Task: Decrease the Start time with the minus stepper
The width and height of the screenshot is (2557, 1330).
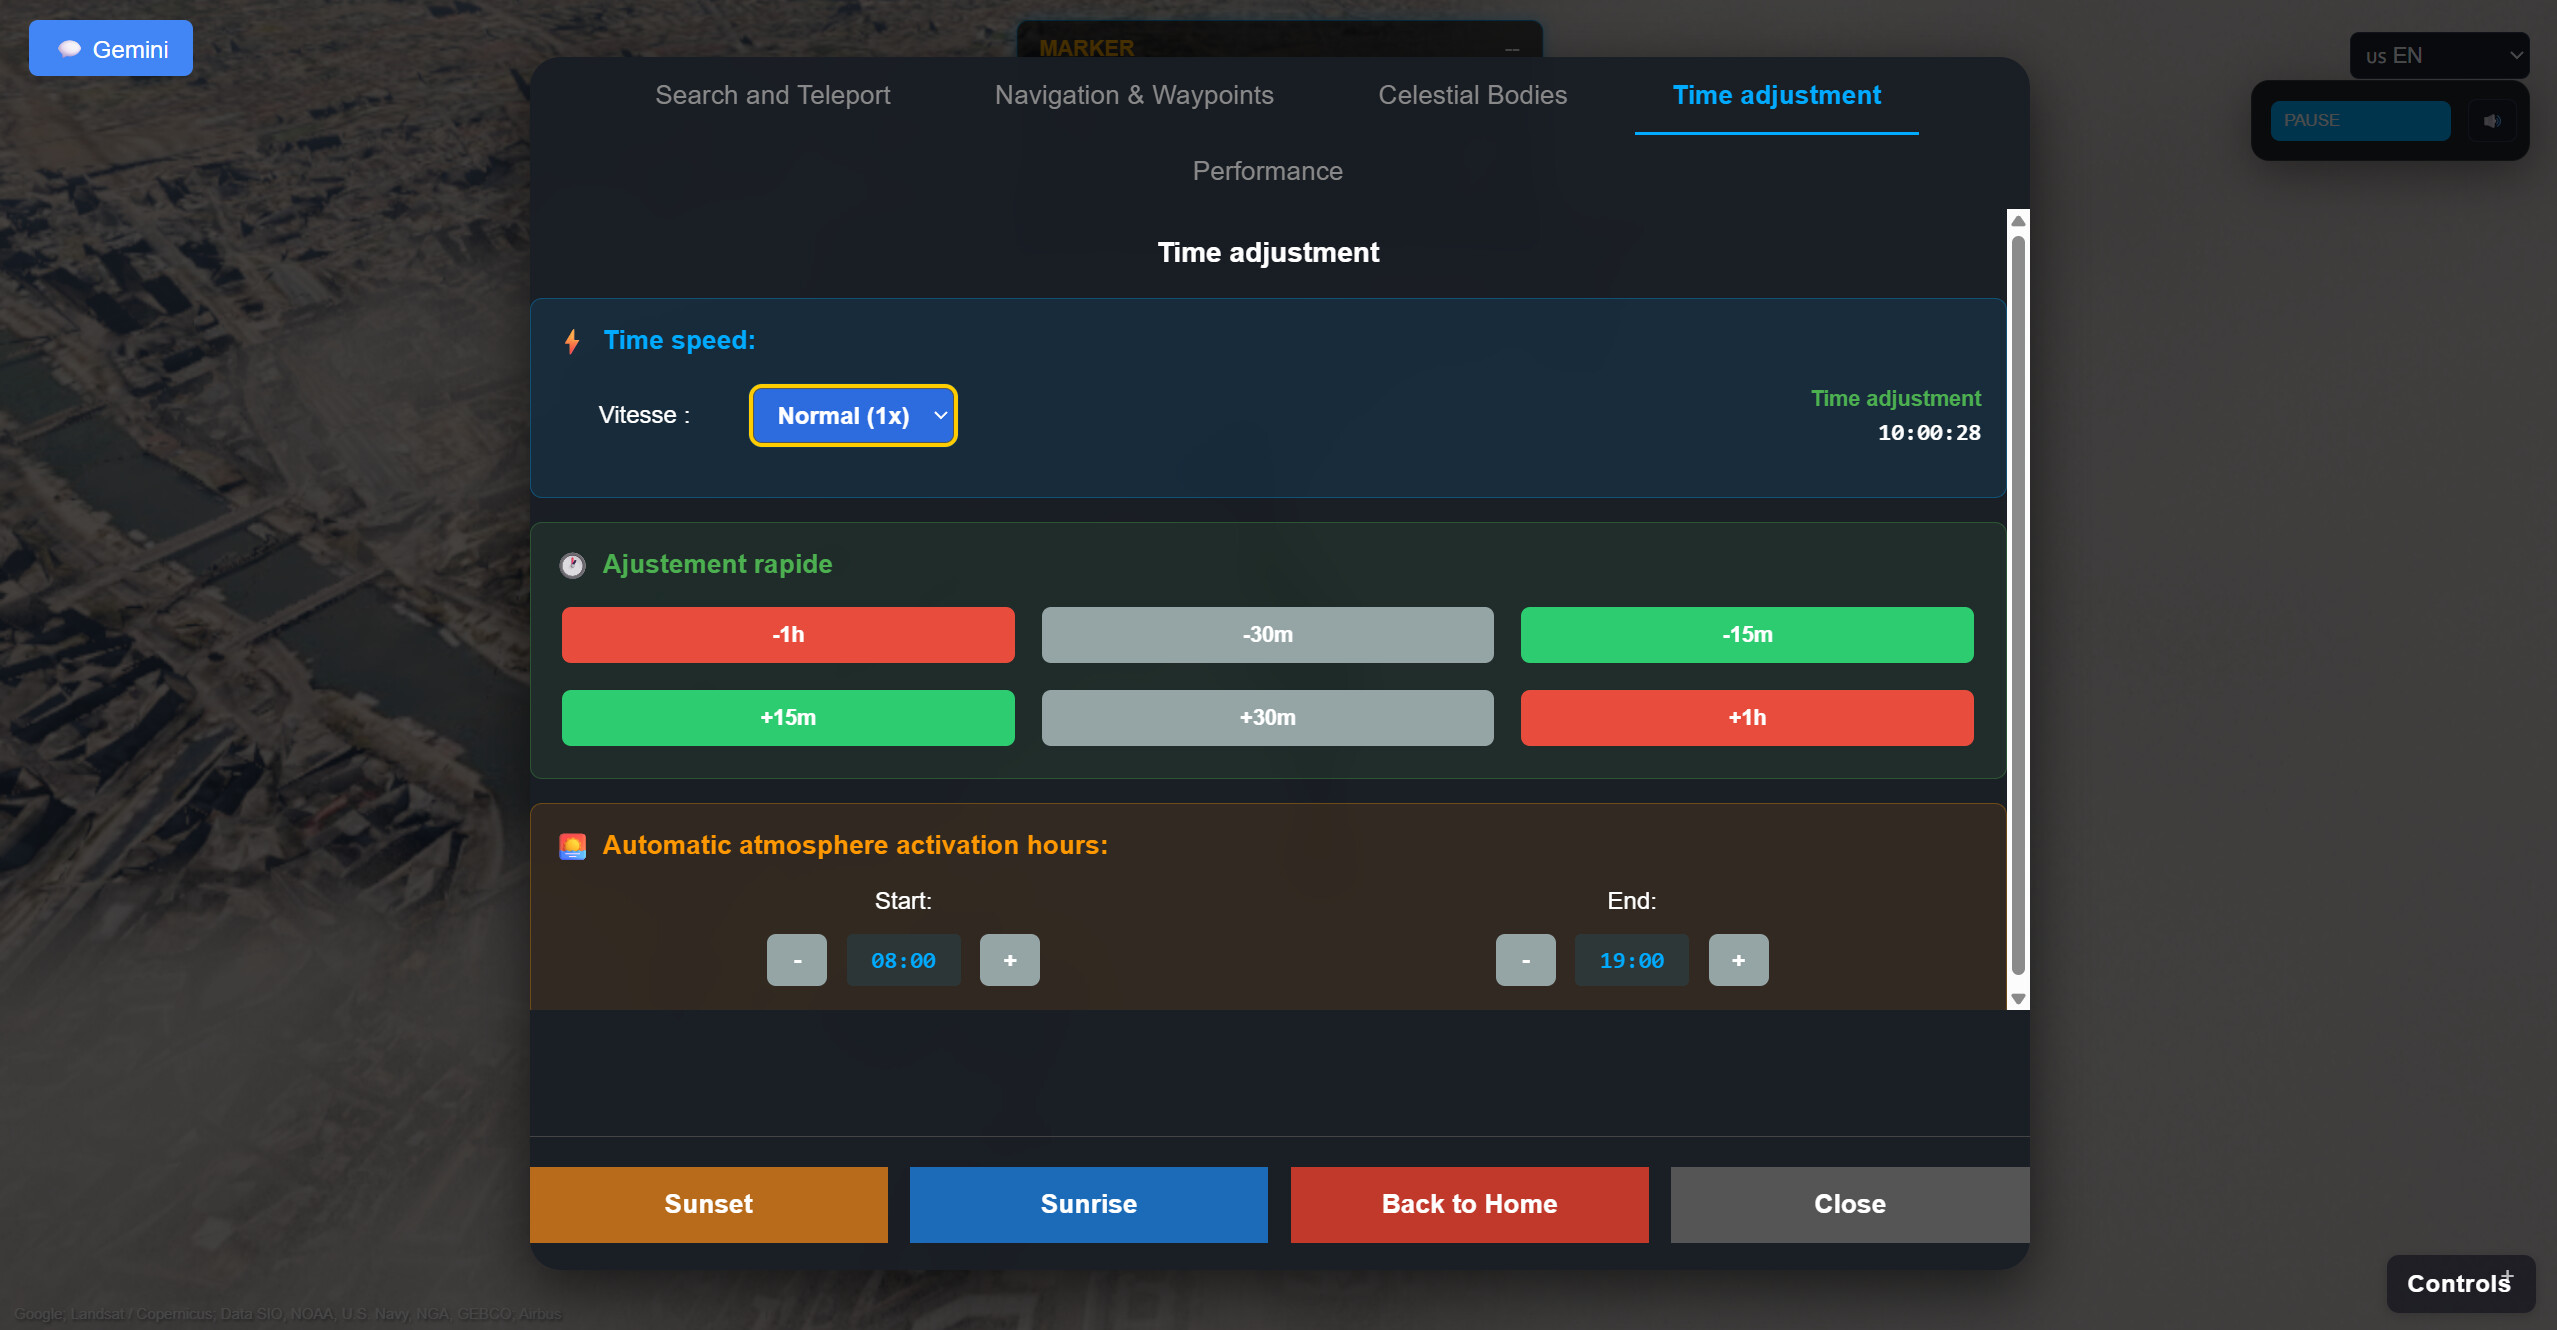Action: 796,959
